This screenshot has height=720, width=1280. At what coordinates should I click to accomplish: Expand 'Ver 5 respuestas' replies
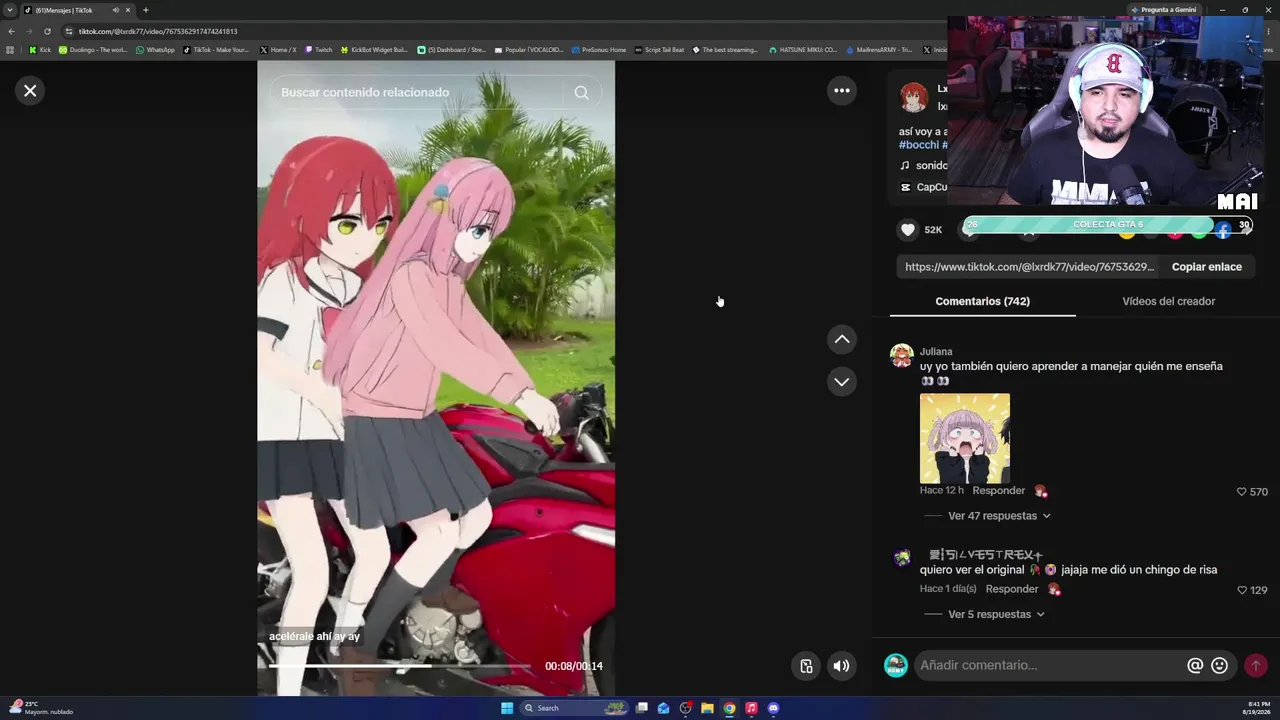(996, 614)
